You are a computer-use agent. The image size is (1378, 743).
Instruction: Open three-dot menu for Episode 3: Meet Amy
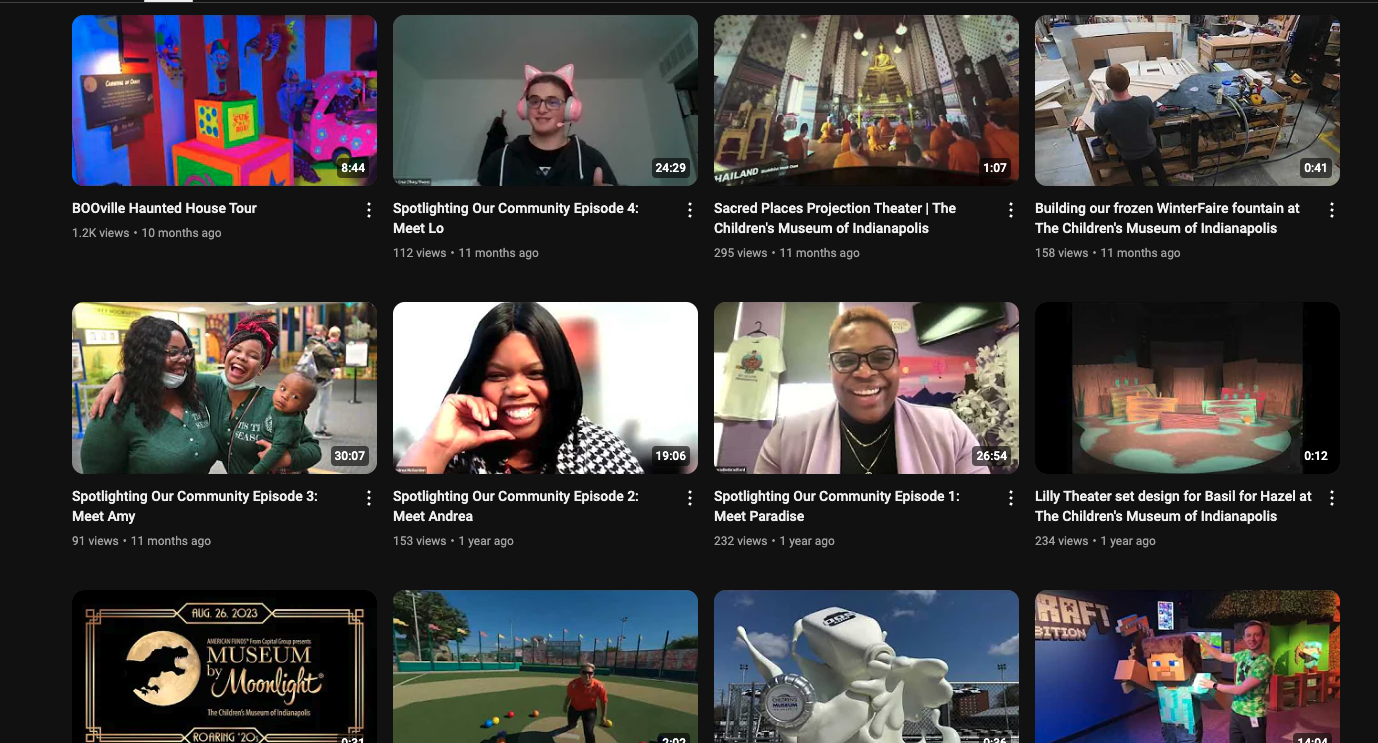point(369,498)
